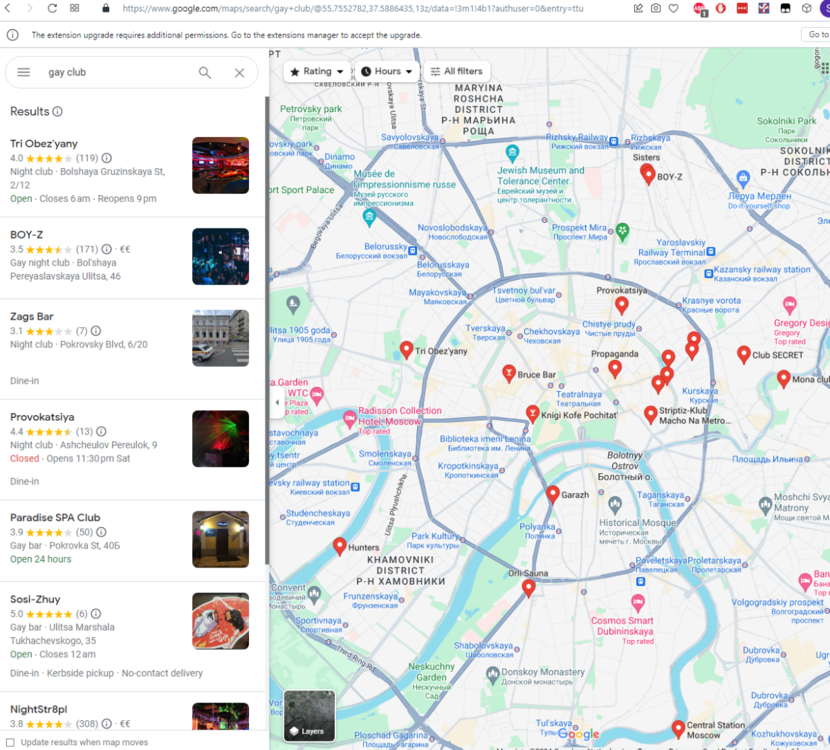Click the Musée de l'impressionnisme russe marker
This screenshot has width=830, height=750.
tap(369, 217)
